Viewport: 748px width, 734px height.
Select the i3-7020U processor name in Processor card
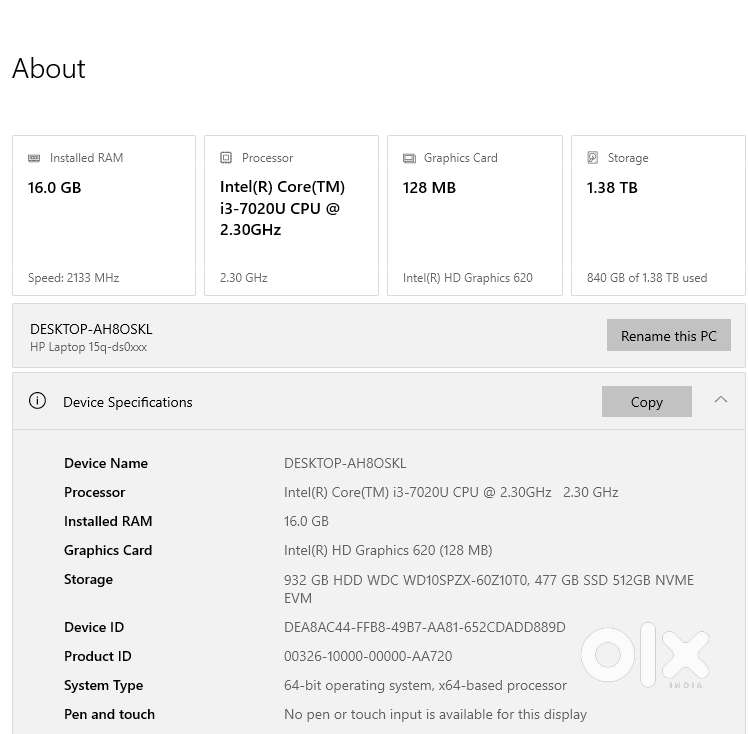[280, 208]
